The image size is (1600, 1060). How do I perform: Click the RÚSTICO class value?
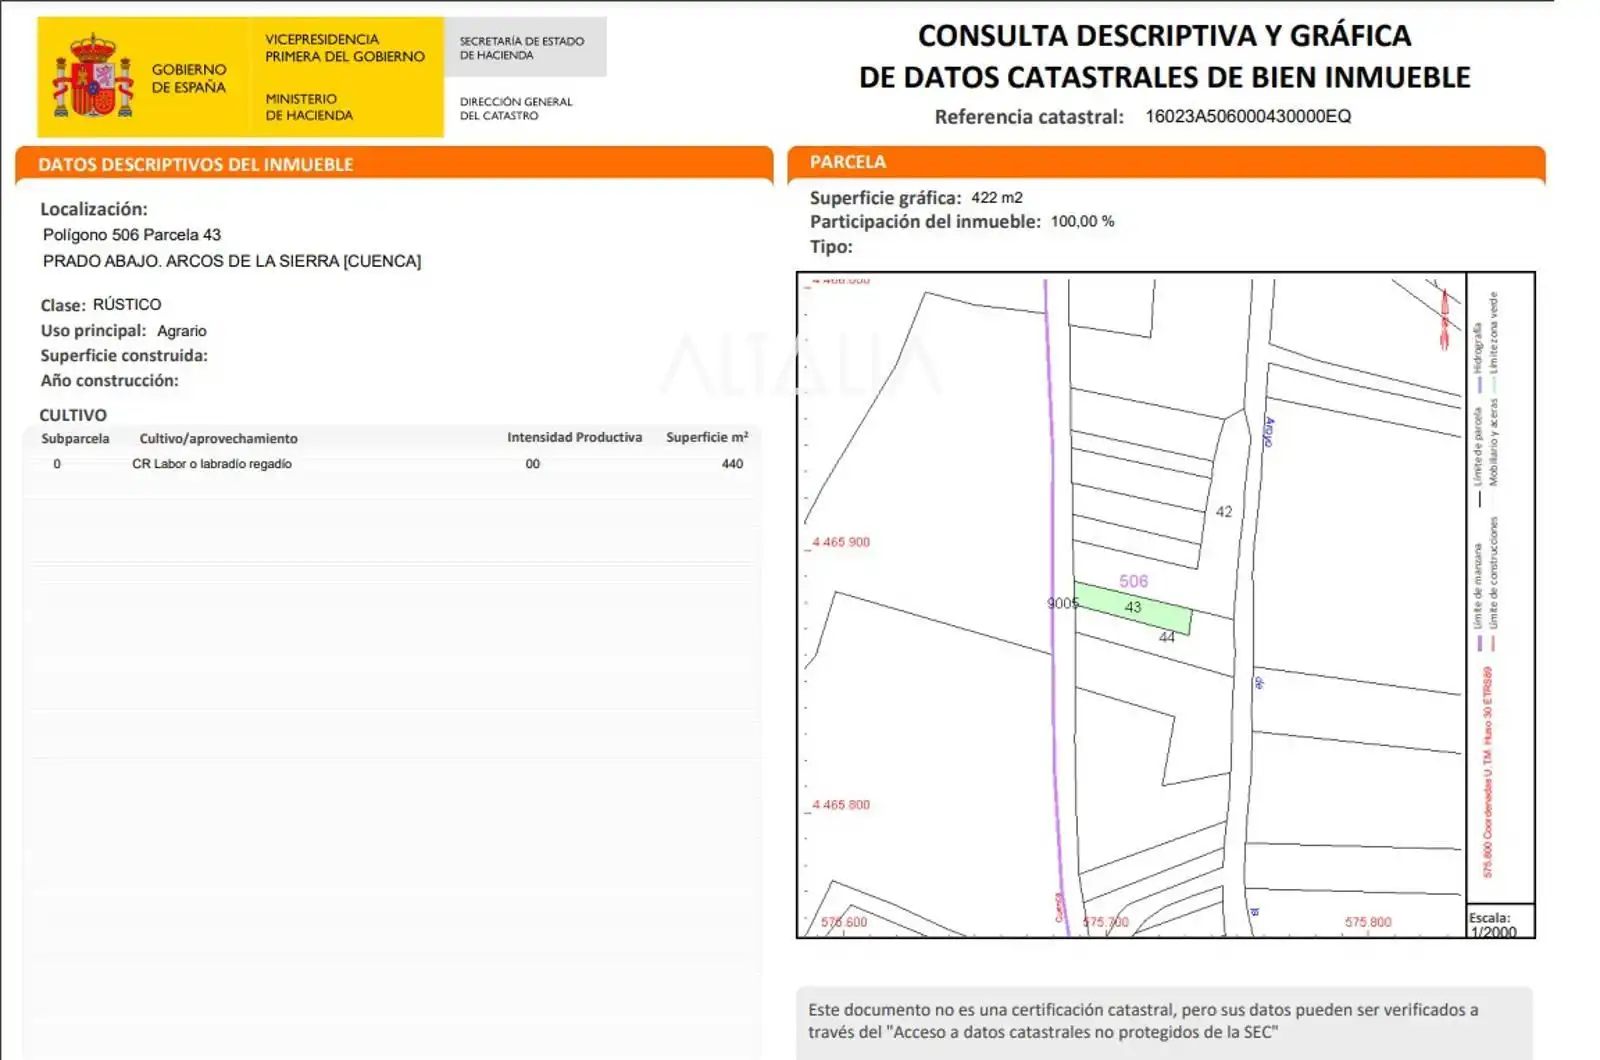[x=127, y=304]
